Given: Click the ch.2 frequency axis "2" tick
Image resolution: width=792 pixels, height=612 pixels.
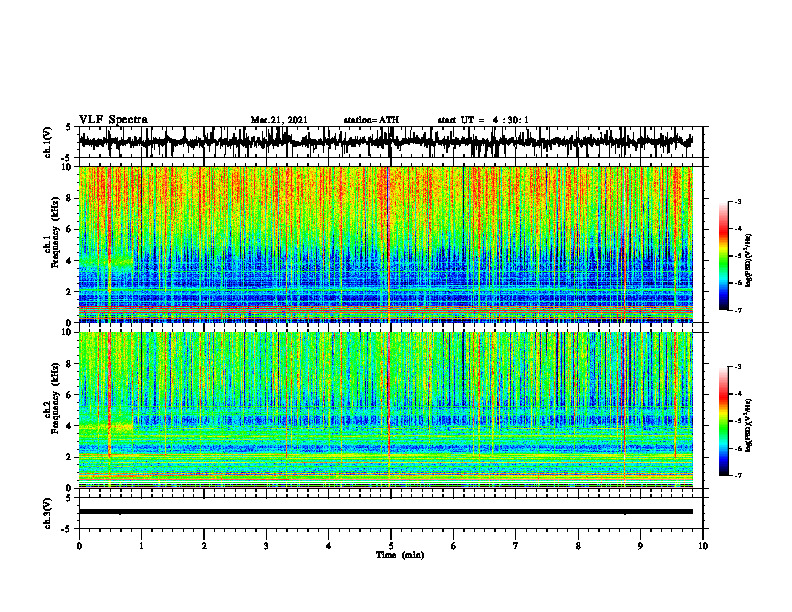Looking at the screenshot, I should pos(70,457).
